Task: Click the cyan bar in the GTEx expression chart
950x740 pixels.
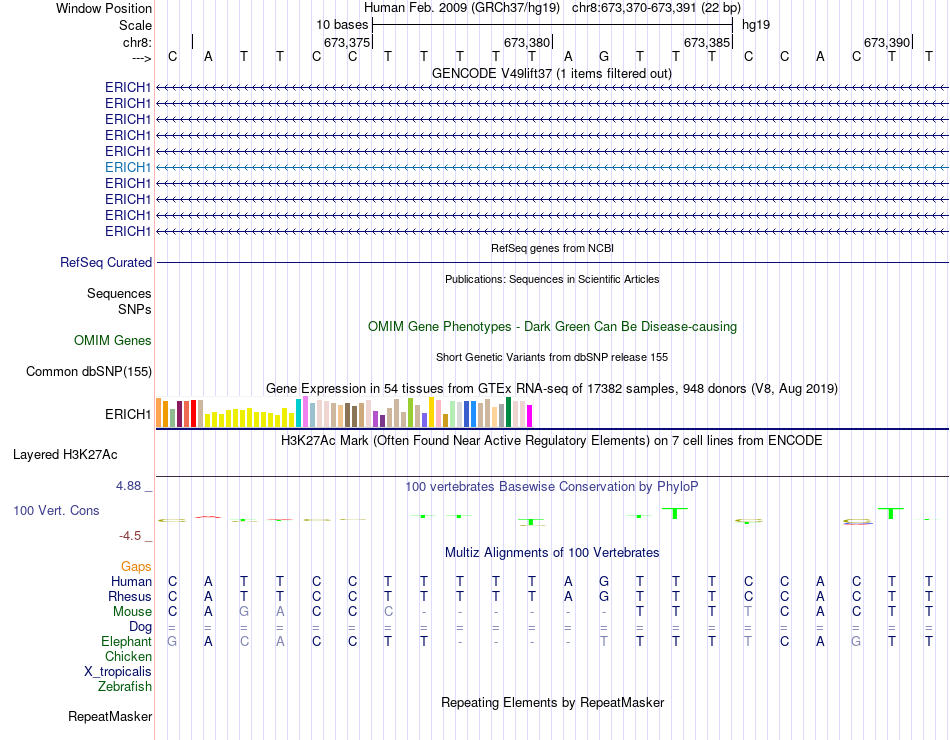Action: pyautogui.click(x=298, y=413)
